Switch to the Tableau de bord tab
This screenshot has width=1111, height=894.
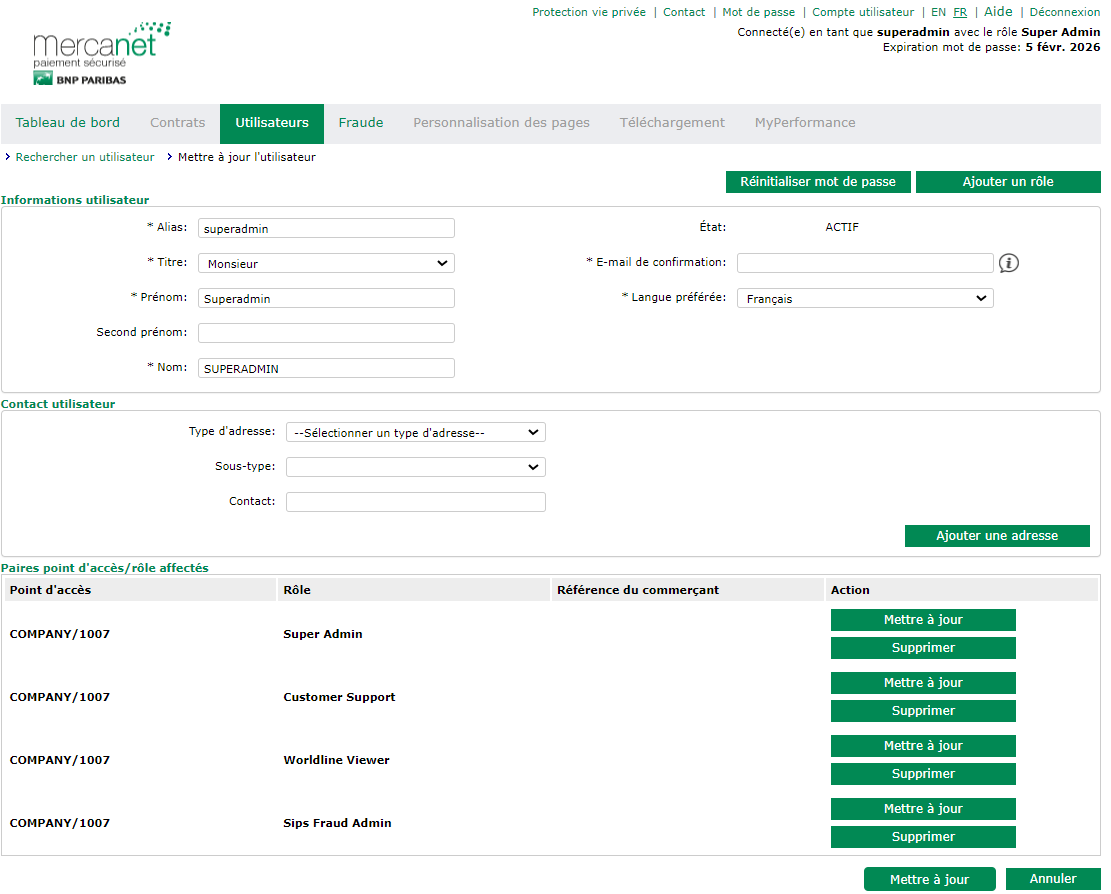pyautogui.click(x=68, y=123)
